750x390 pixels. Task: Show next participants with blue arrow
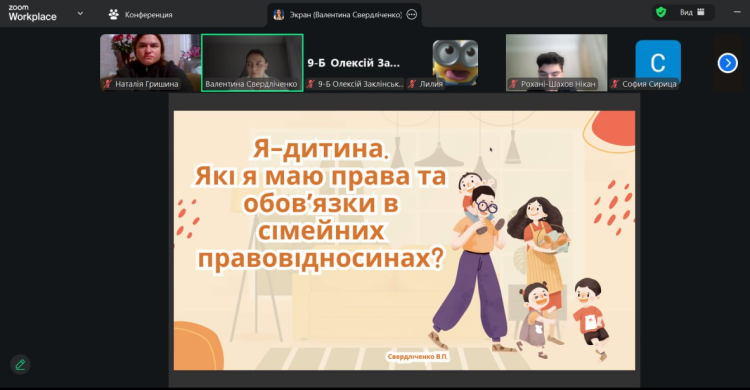tap(728, 63)
